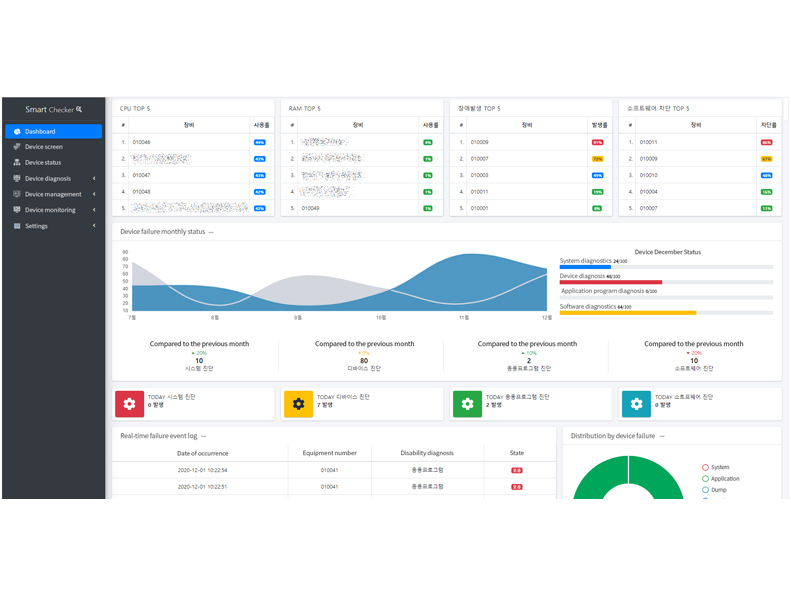Collapse the Real-time failure event log panel
Viewport: 791px width, 593px height.
[203, 436]
